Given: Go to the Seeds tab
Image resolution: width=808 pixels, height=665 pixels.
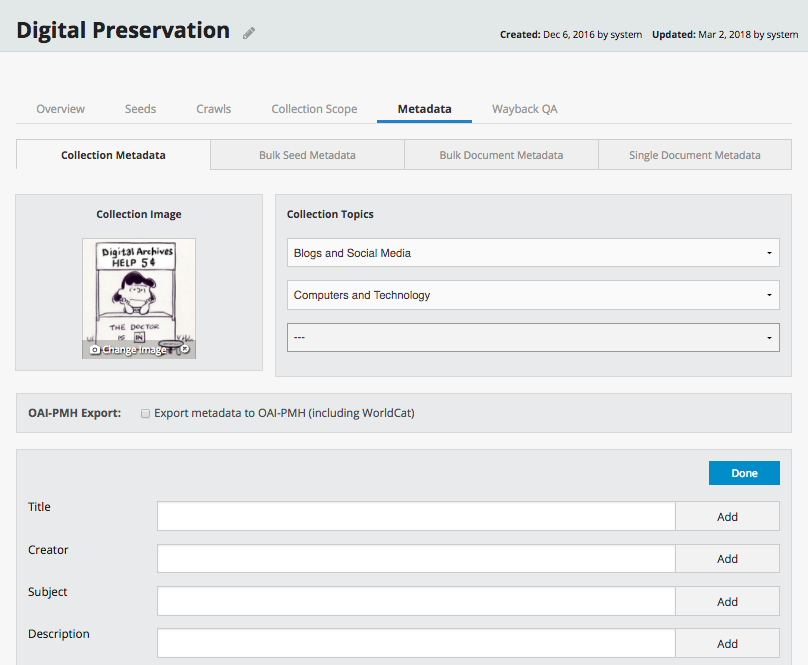Looking at the screenshot, I should click(140, 109).
